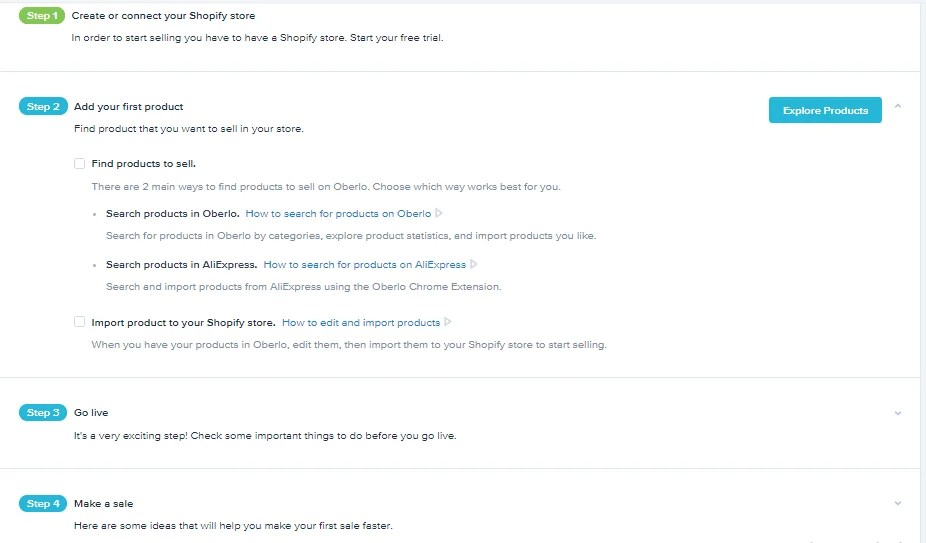Select the Step 4 badge
This screenshot has height=543, width=926.
click(x=43, y=503)
